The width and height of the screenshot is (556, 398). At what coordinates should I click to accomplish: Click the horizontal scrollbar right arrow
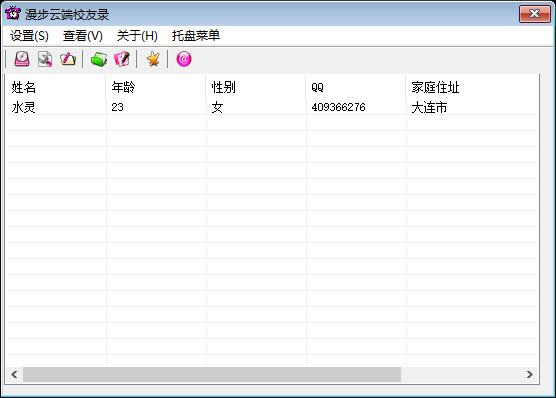point(529,374)
